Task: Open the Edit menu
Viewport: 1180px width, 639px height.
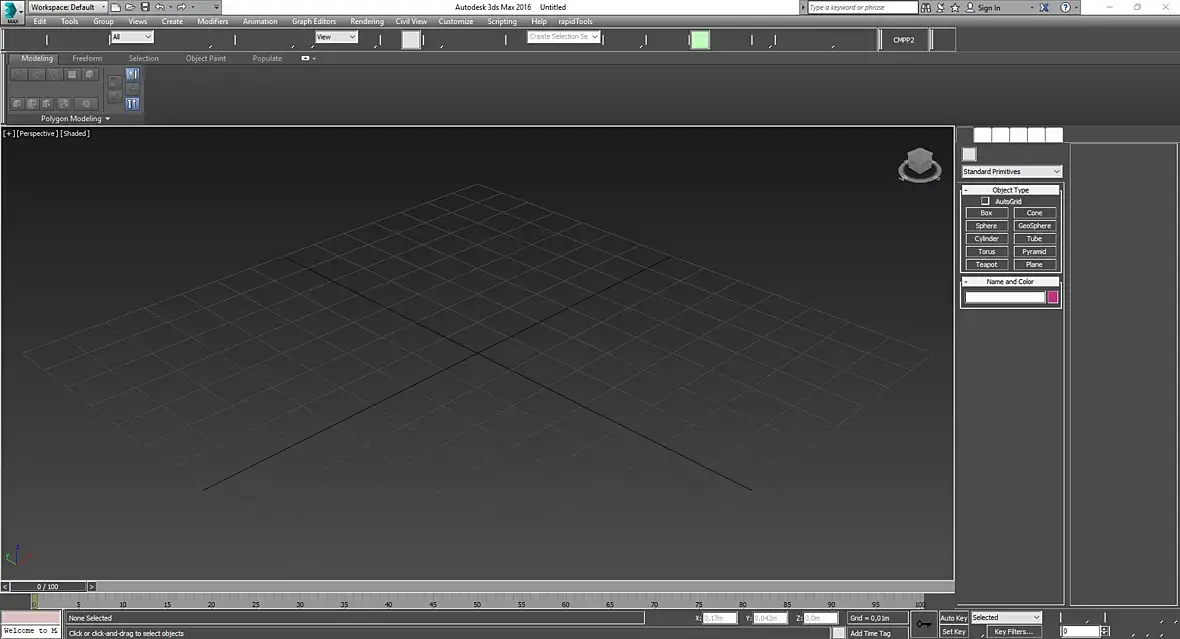Action: pos(40,21)
